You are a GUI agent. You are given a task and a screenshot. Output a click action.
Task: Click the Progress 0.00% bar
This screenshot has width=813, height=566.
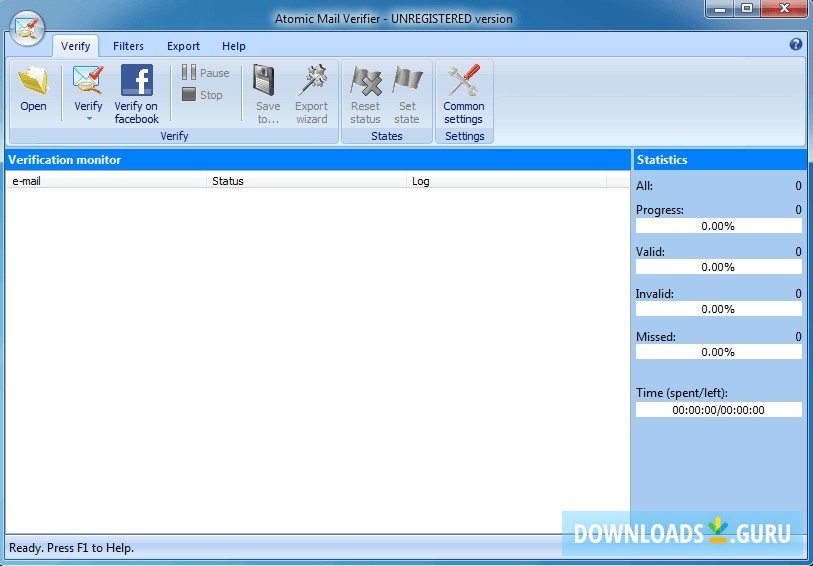pos(718,226)
